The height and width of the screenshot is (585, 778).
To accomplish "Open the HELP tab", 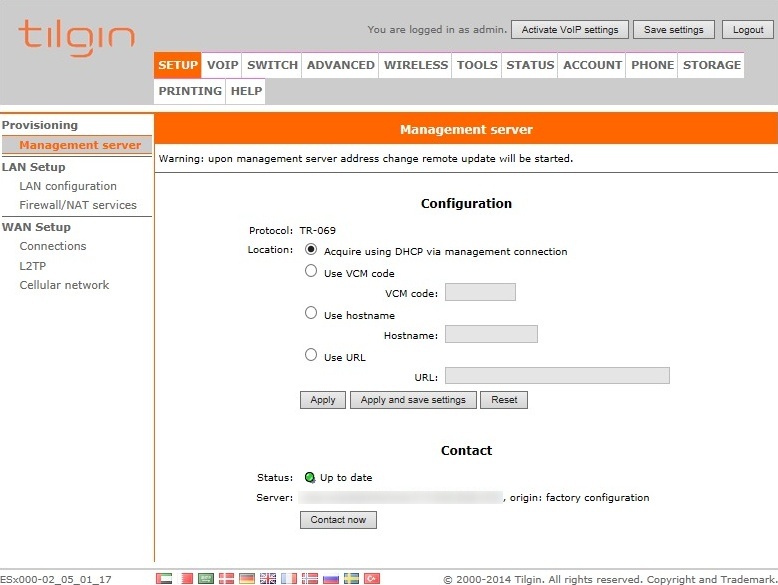I will [x=246, y=91].
